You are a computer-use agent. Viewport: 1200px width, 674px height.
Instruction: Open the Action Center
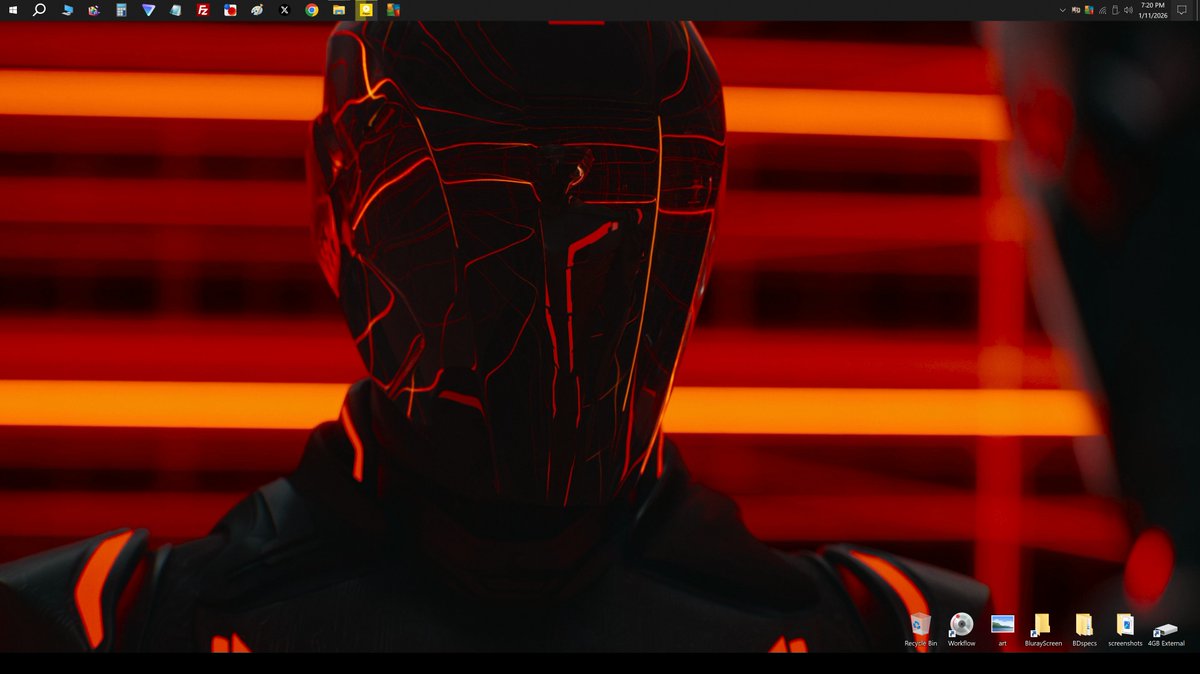(1180, 10)
